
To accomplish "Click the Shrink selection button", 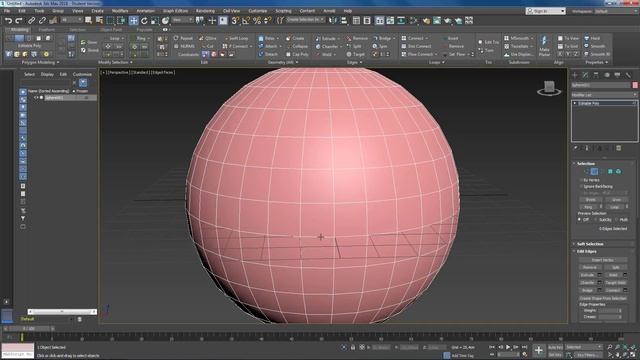I will tap(590, 200).
